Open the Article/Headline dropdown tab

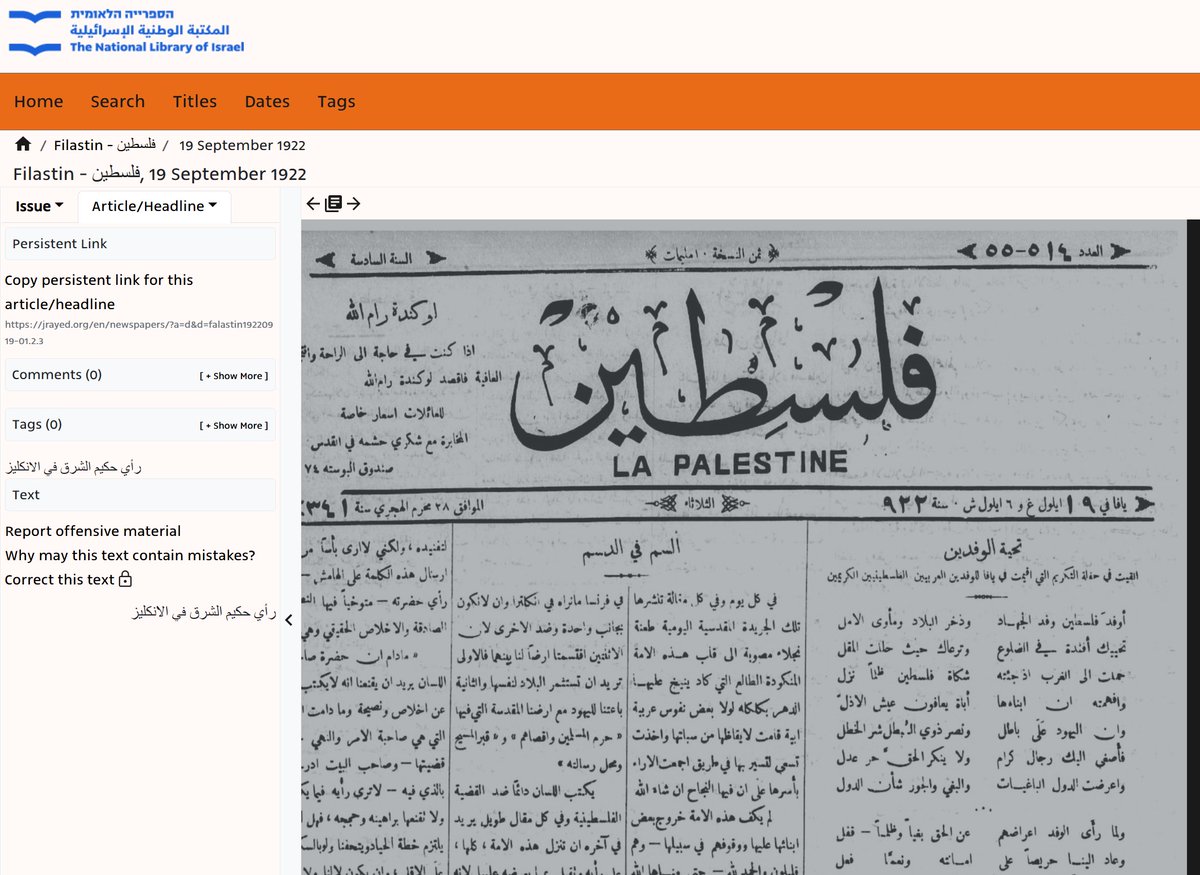point(155,206)
